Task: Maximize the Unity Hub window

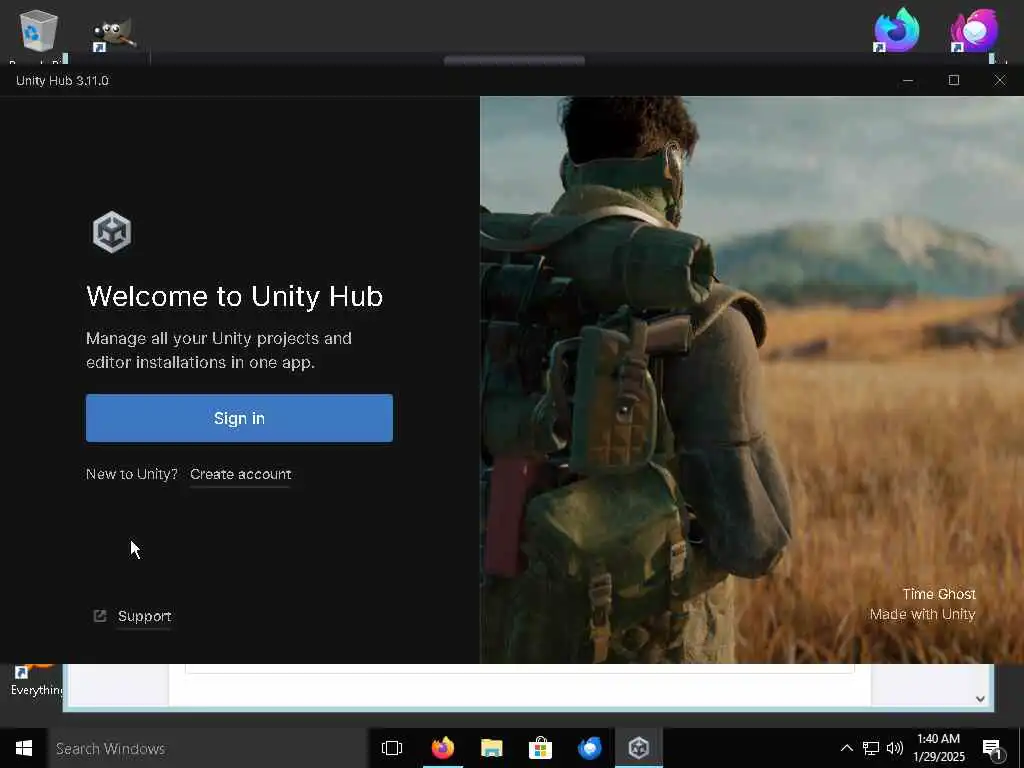Action: [954, 80]
